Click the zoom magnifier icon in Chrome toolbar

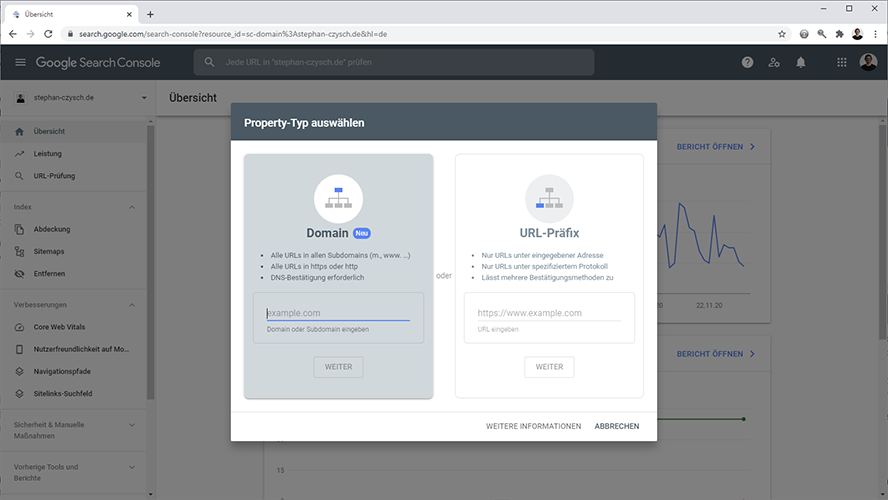[822, 34]
